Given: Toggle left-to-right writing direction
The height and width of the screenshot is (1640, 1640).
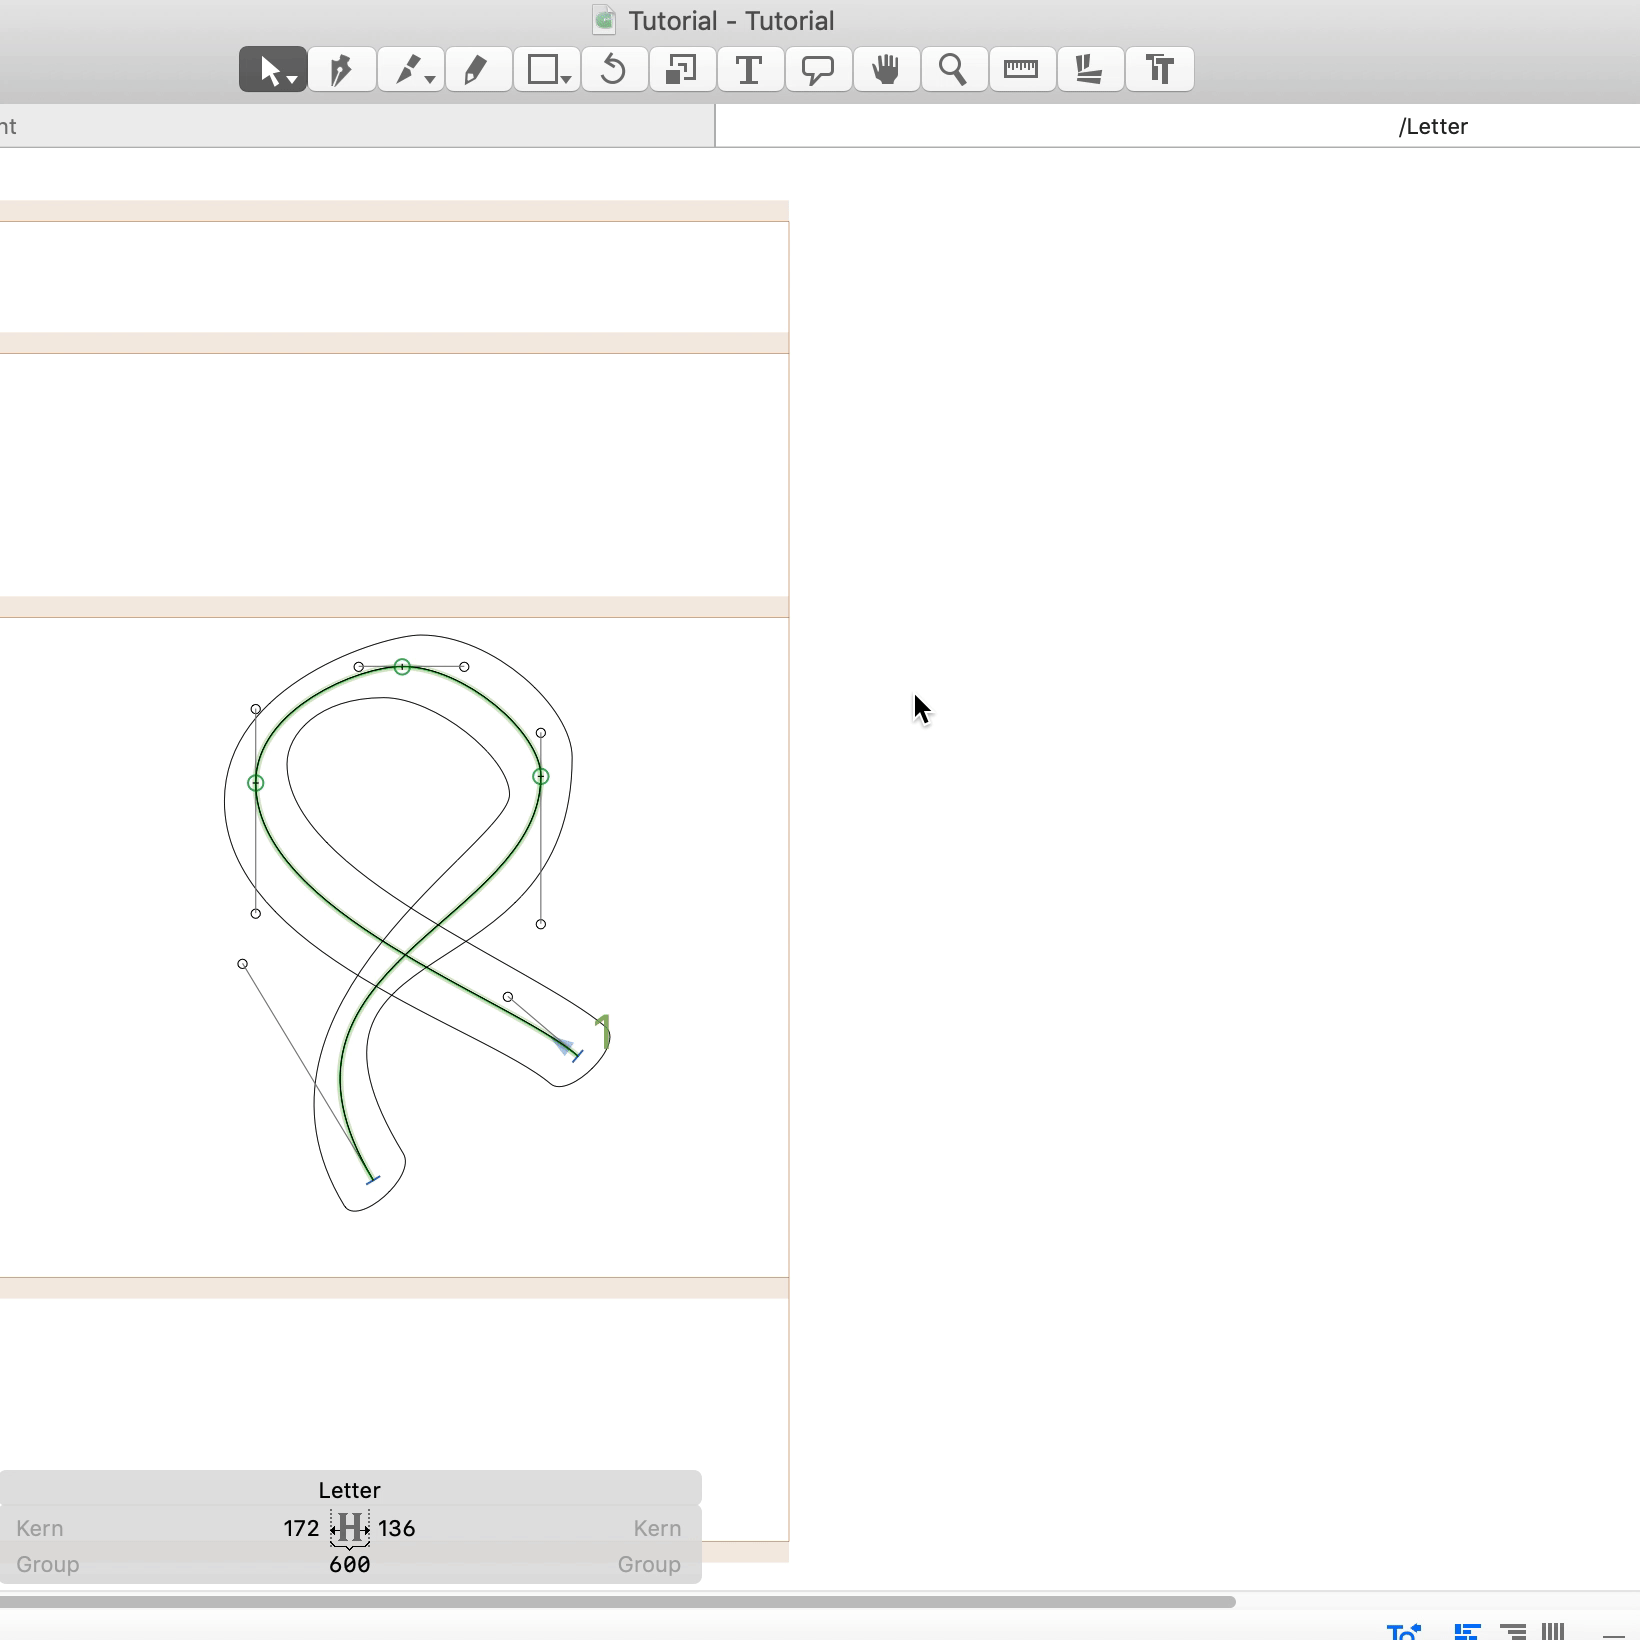Looking at the screenshot, I should point(1467,1631).
